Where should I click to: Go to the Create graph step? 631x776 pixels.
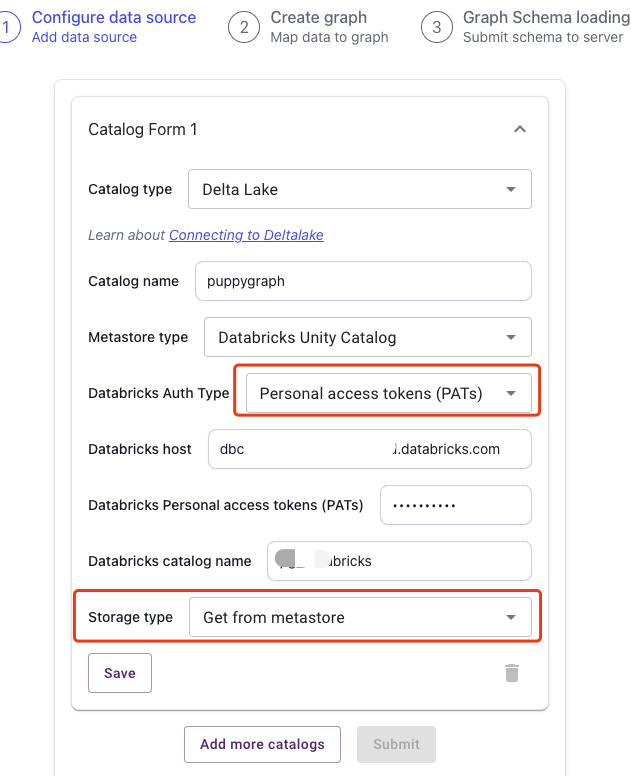tap(329, 27)
